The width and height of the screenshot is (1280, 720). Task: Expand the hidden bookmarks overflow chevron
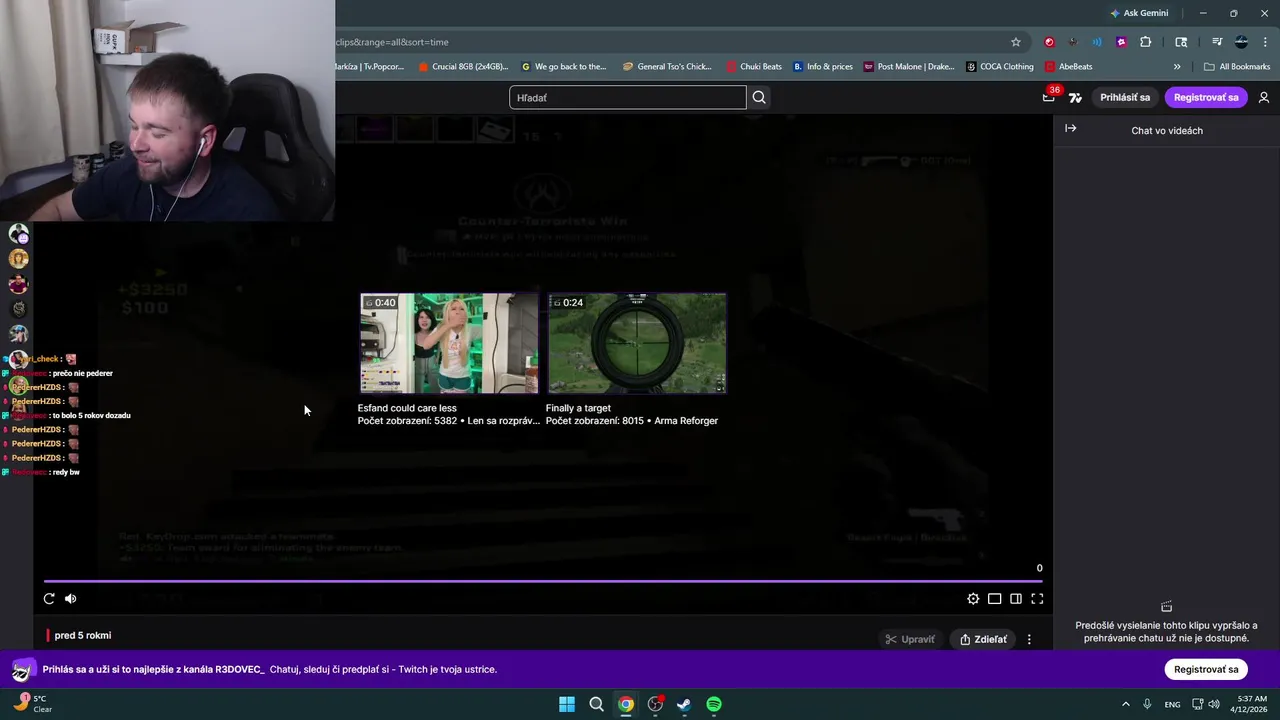[x=1177, y=67]
